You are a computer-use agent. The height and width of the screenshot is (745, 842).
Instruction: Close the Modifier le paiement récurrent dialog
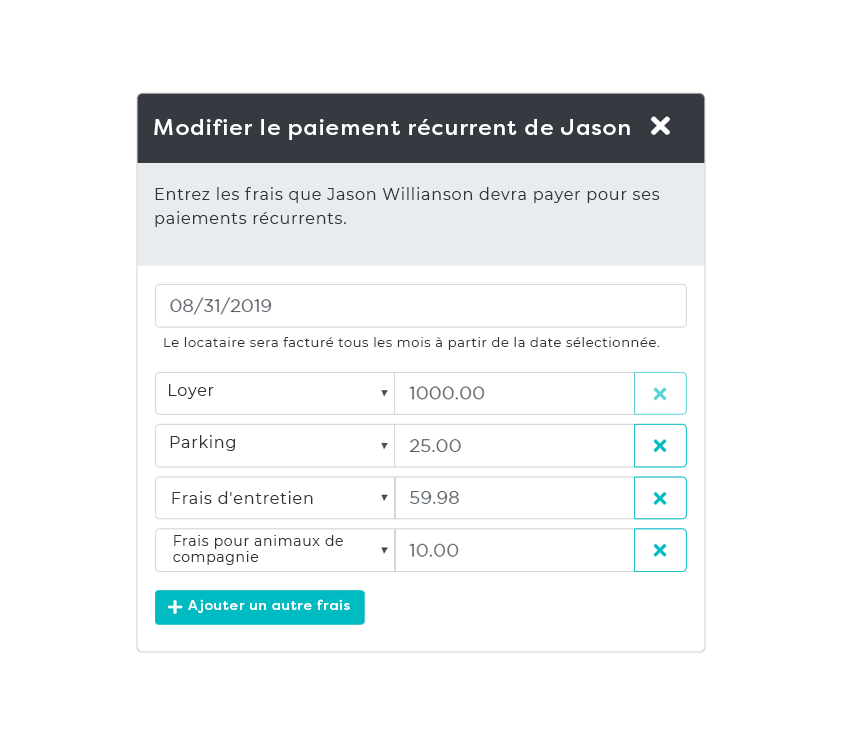660,126
